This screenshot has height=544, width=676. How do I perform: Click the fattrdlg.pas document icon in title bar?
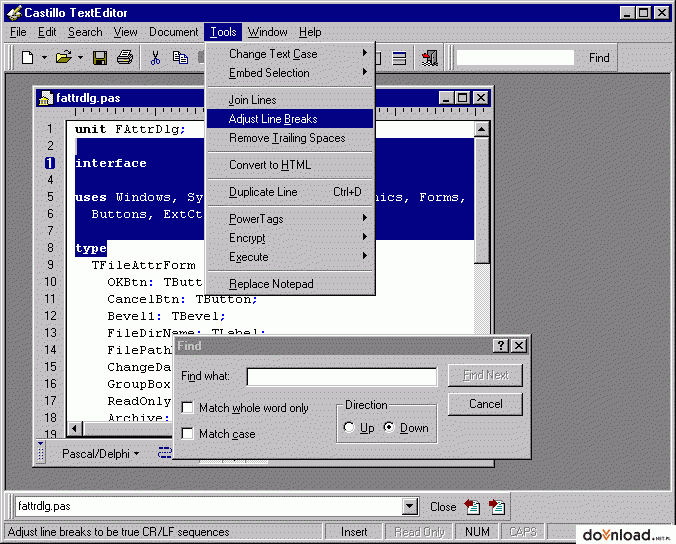(44, 98)
